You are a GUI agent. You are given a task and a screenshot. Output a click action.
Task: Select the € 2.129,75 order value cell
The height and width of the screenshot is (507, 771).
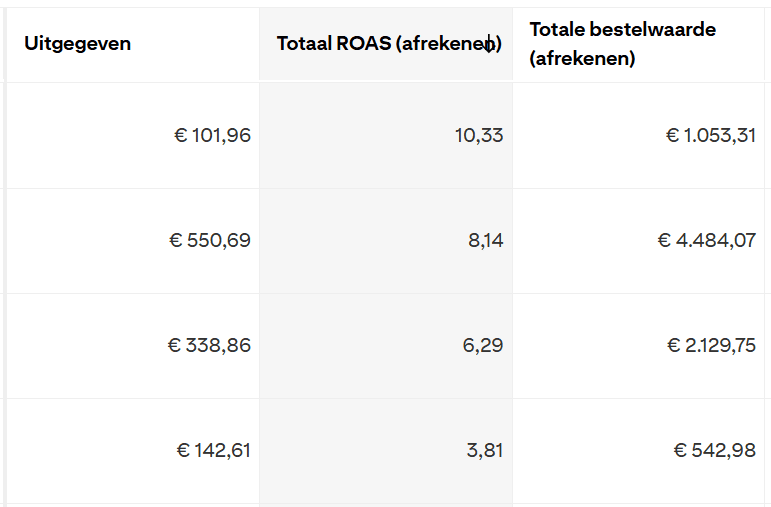[x=711, y=345]
